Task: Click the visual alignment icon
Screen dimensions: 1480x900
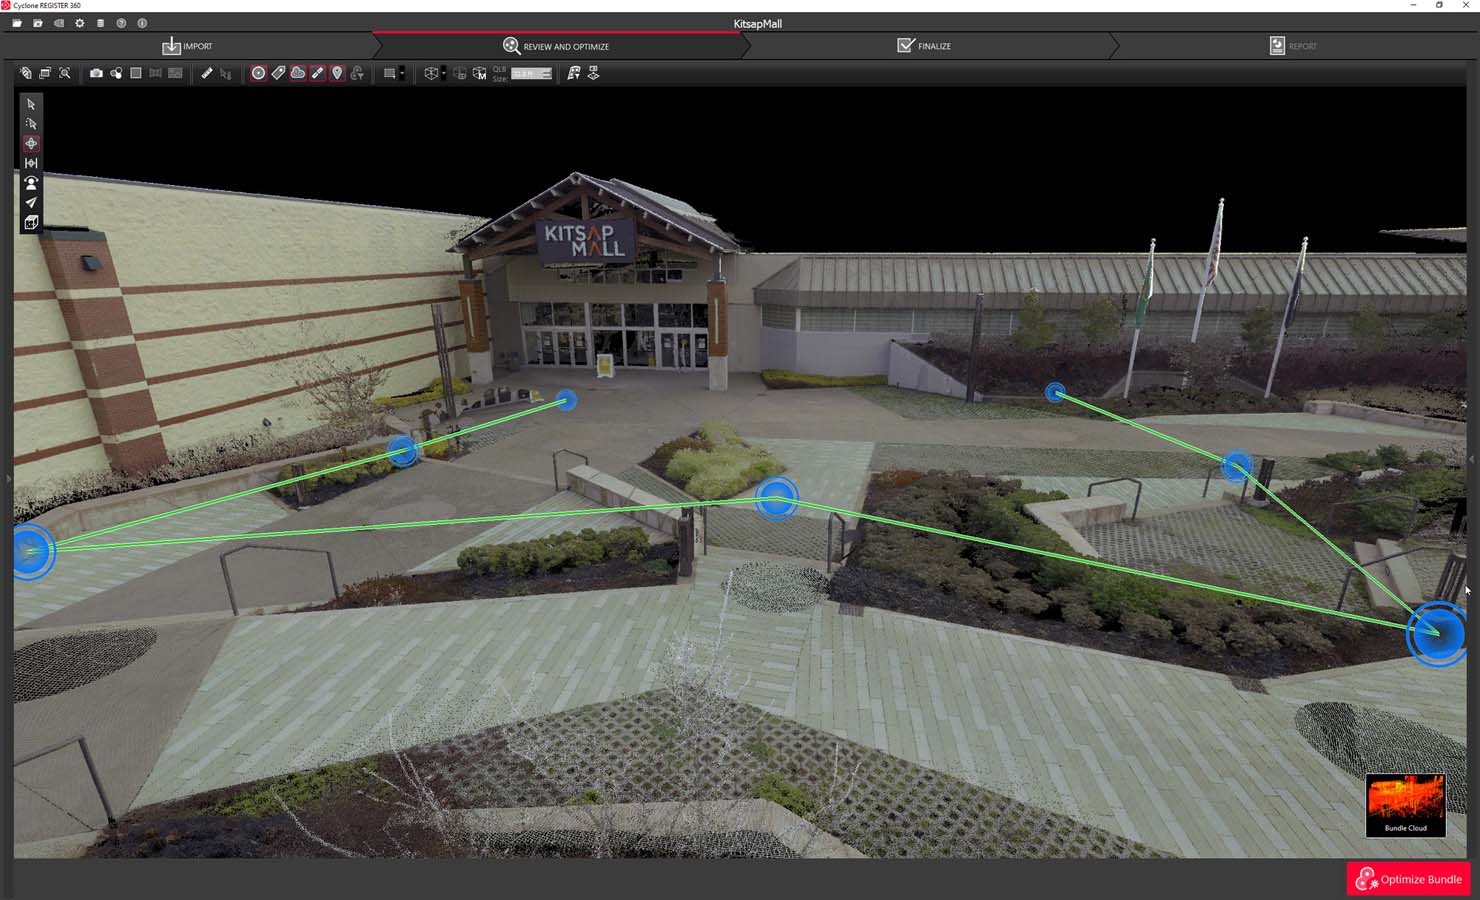Action: pyautogui.click(x=574, y=73)
